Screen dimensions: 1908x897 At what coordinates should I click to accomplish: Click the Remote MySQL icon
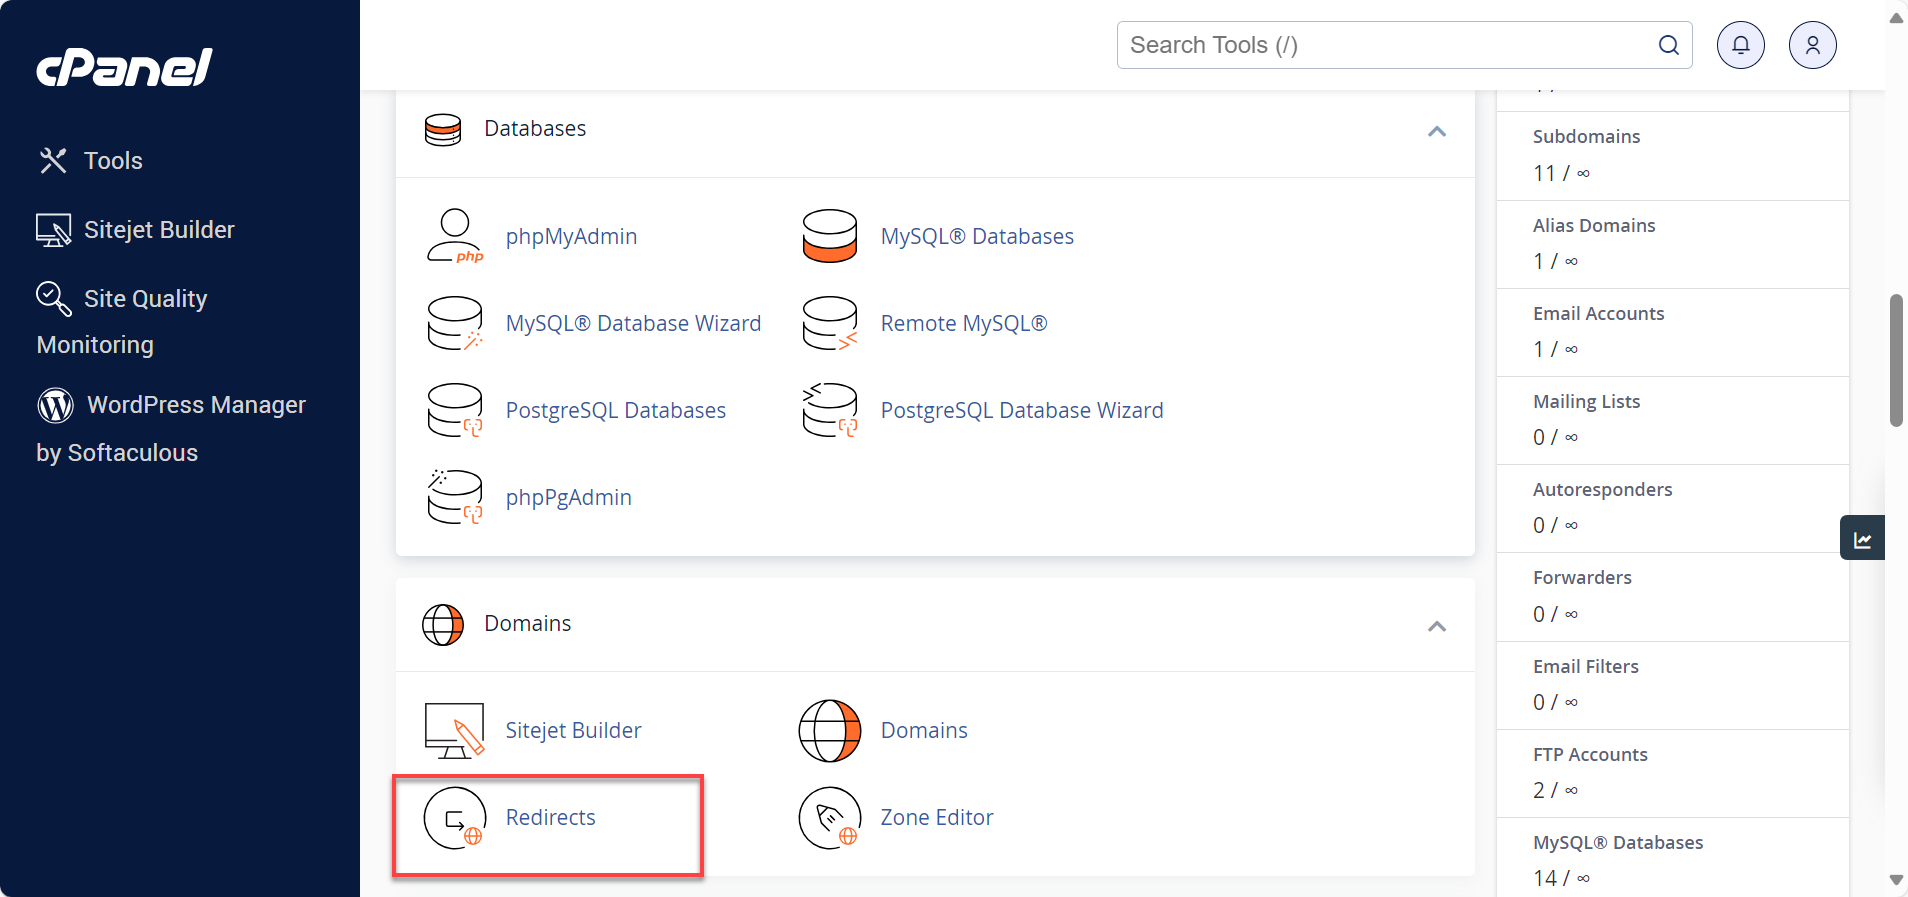[x=829, y=323]
